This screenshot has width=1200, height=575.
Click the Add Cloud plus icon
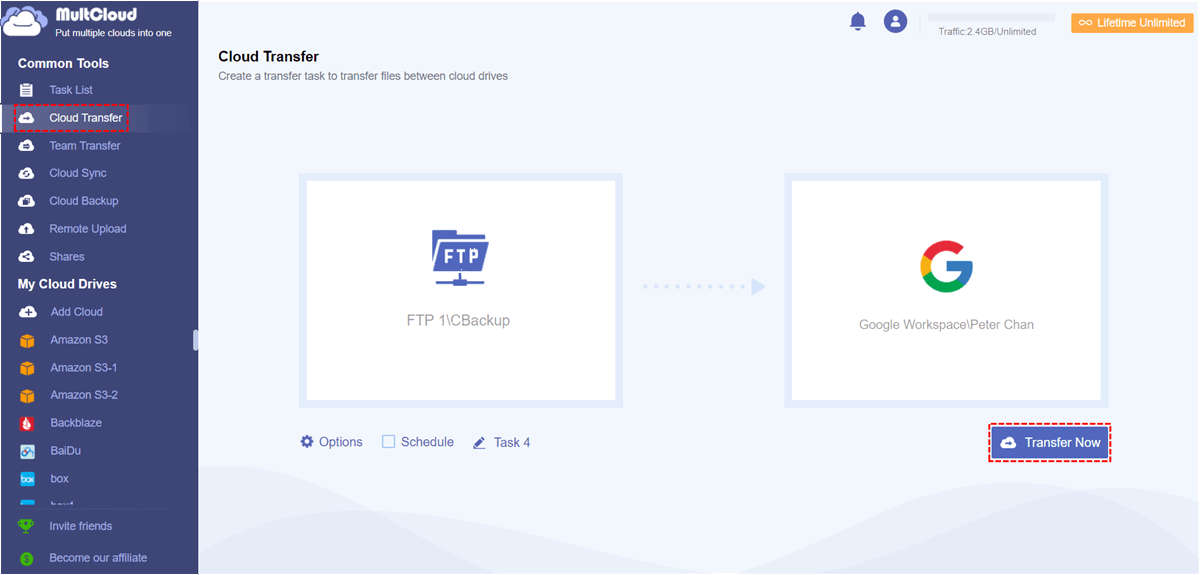[x=28, y=312]
